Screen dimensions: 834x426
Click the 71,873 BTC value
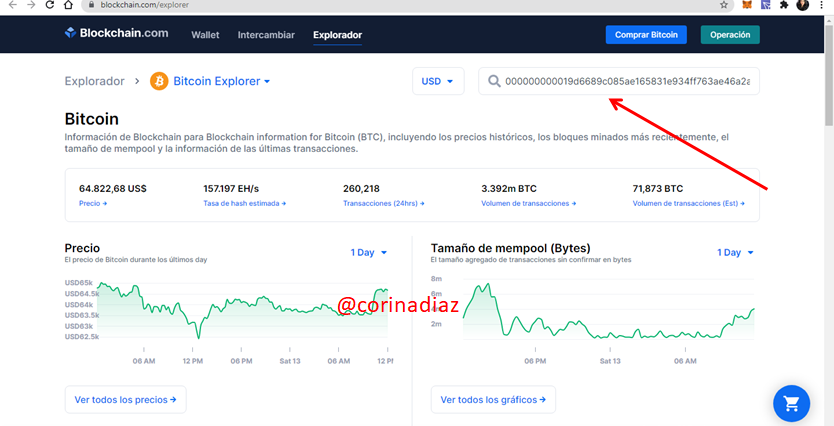(657, 188)
